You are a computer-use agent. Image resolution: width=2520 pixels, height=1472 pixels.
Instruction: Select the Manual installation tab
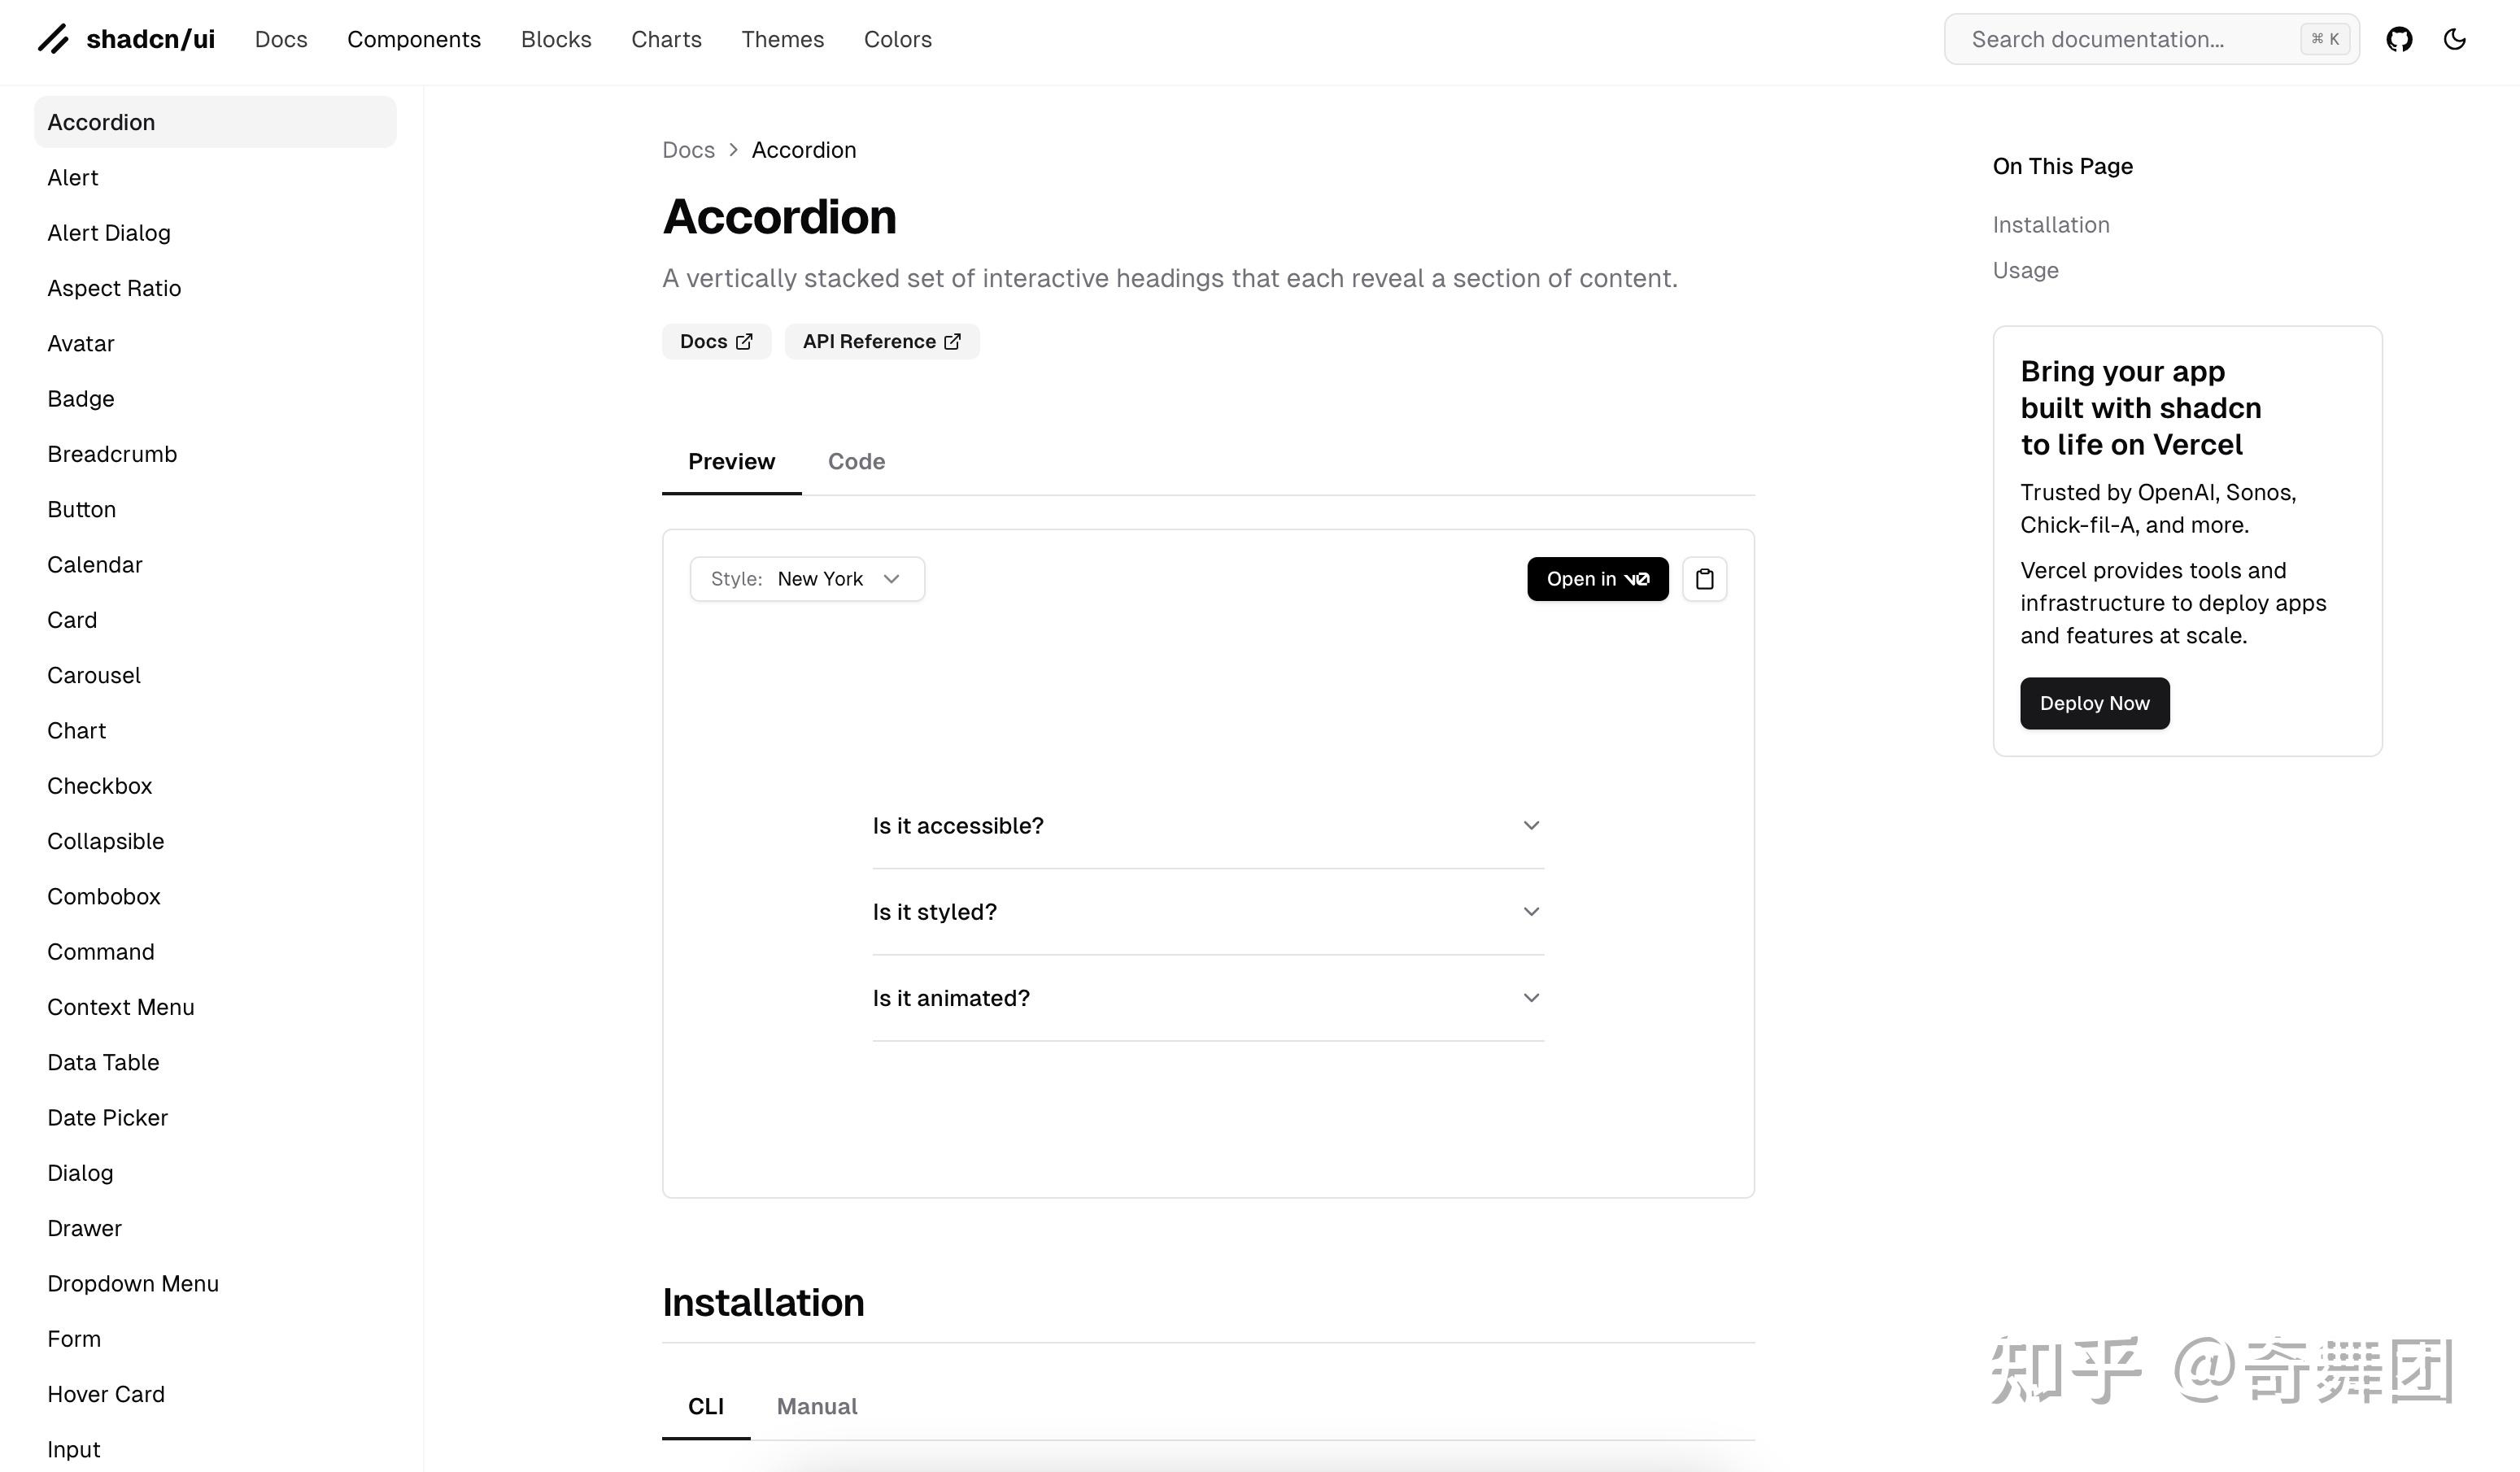(x=817, y=1406)
